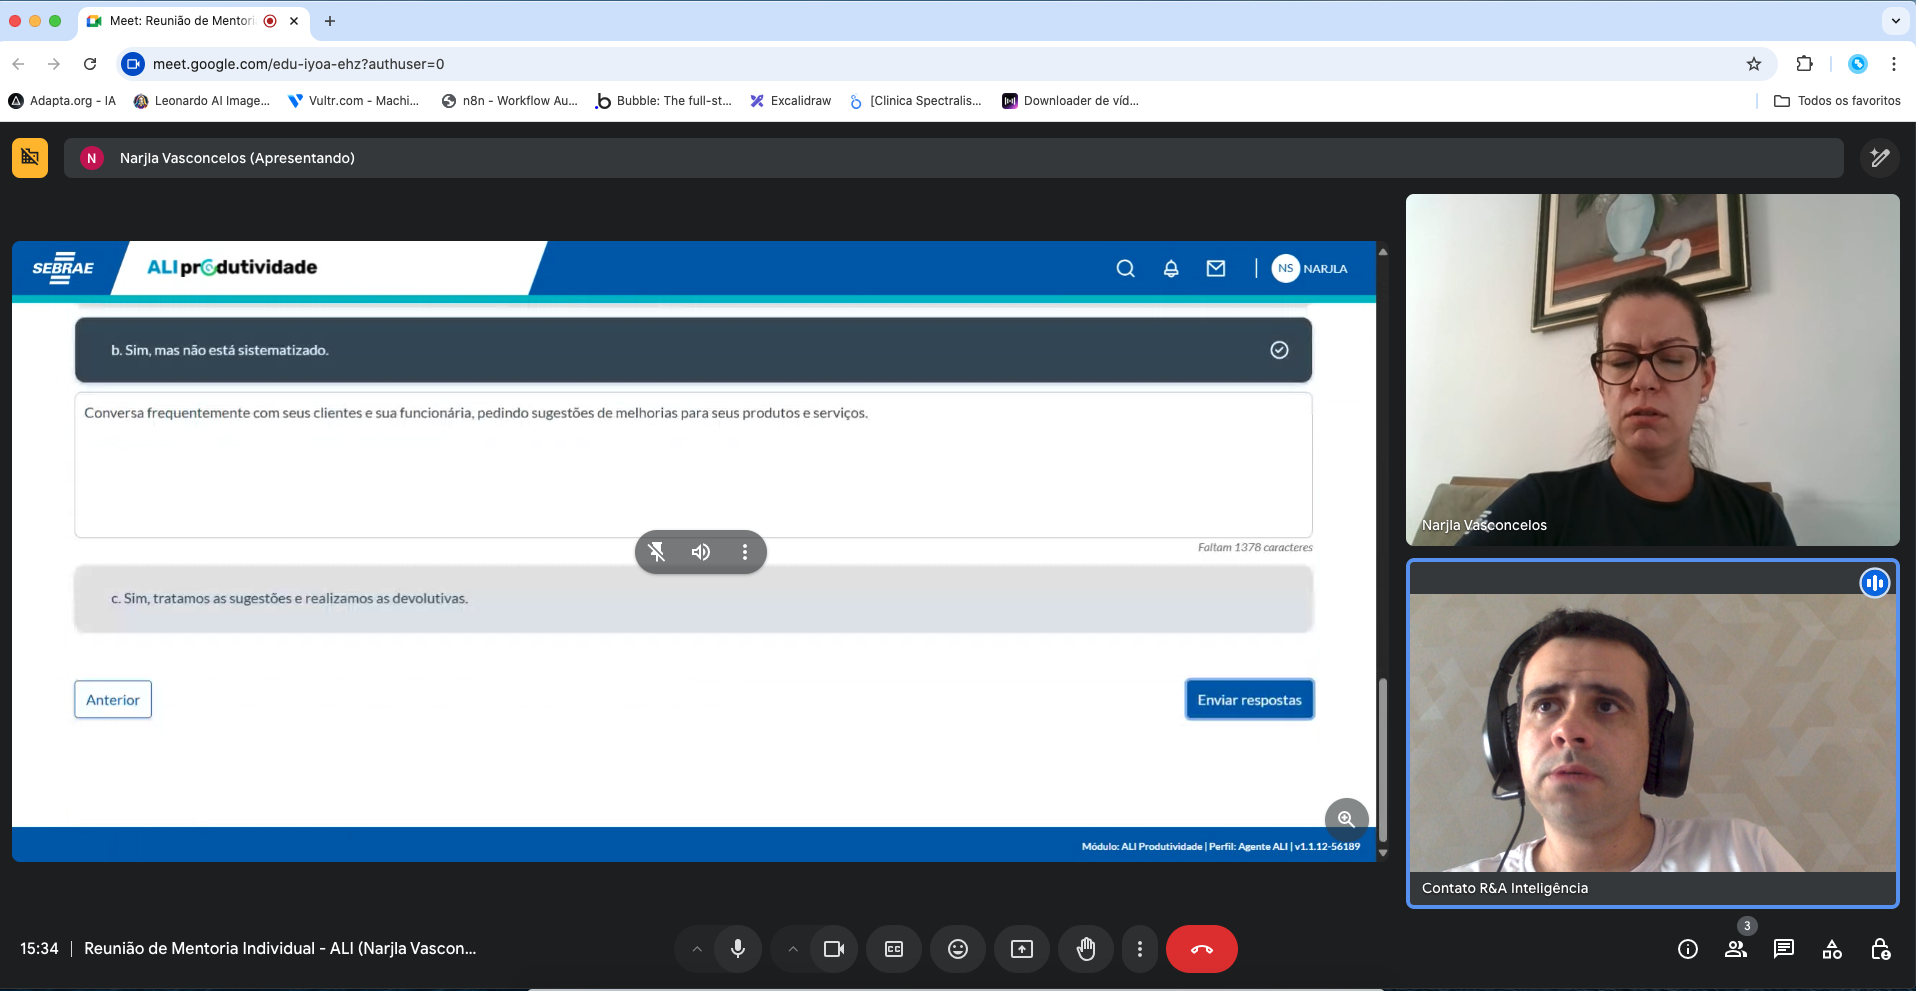Bookmark this page with star icon

tap(1754, 64)
